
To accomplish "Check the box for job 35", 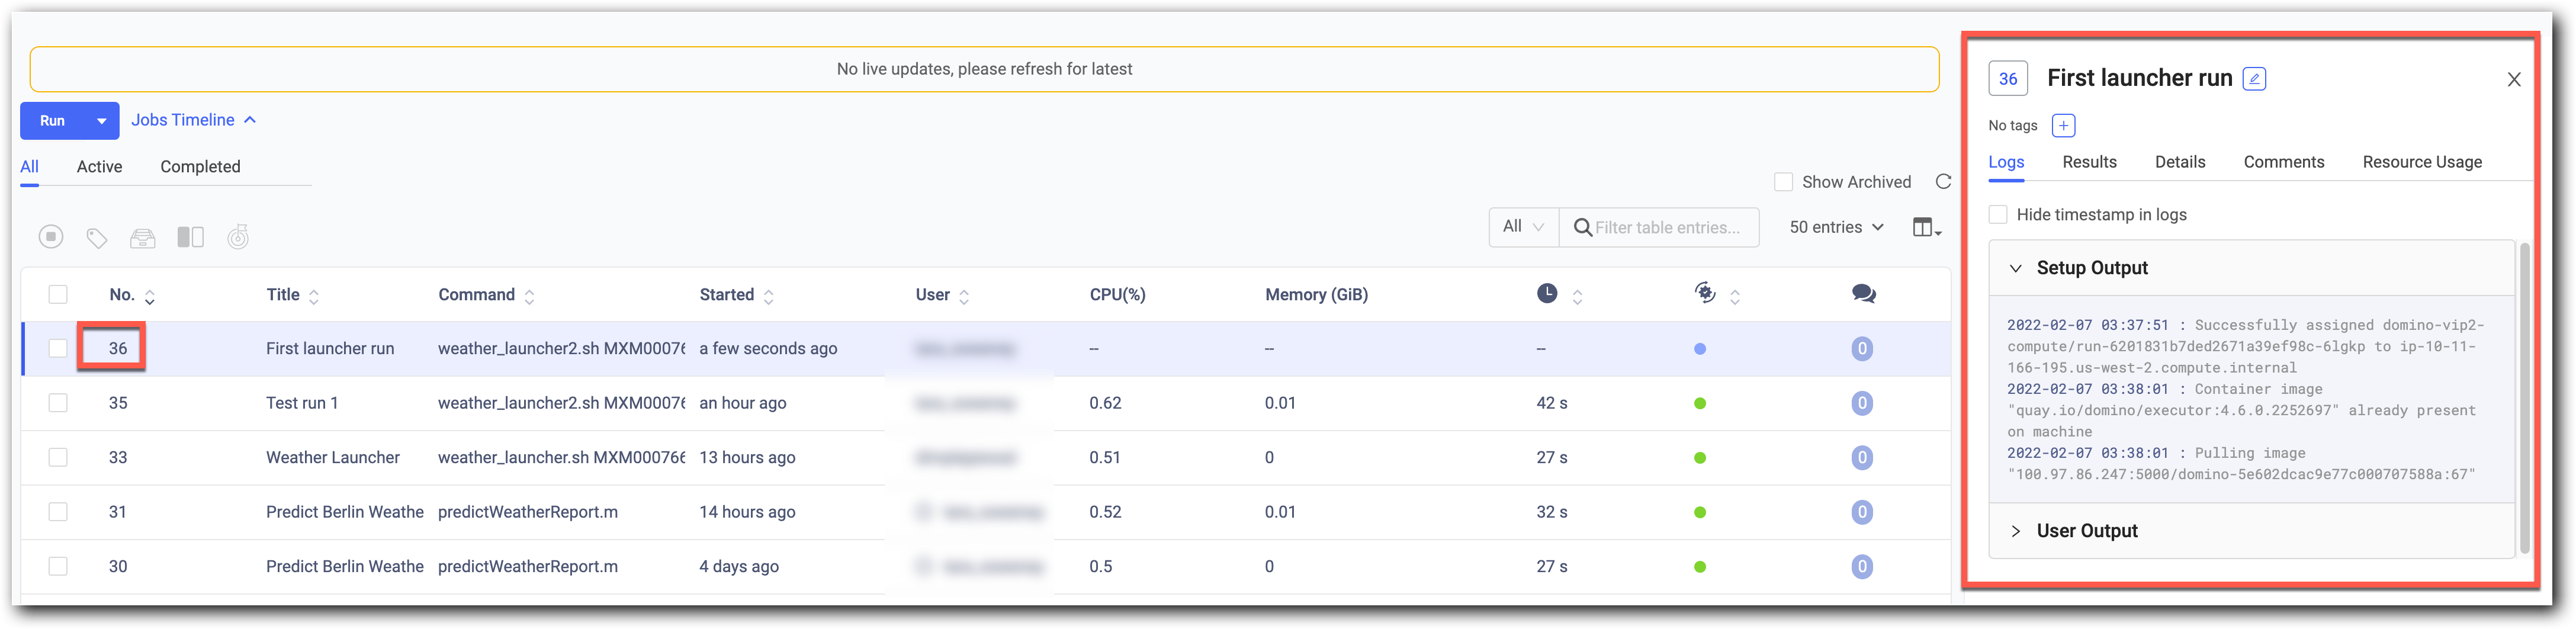I will [x=58, y=404].
